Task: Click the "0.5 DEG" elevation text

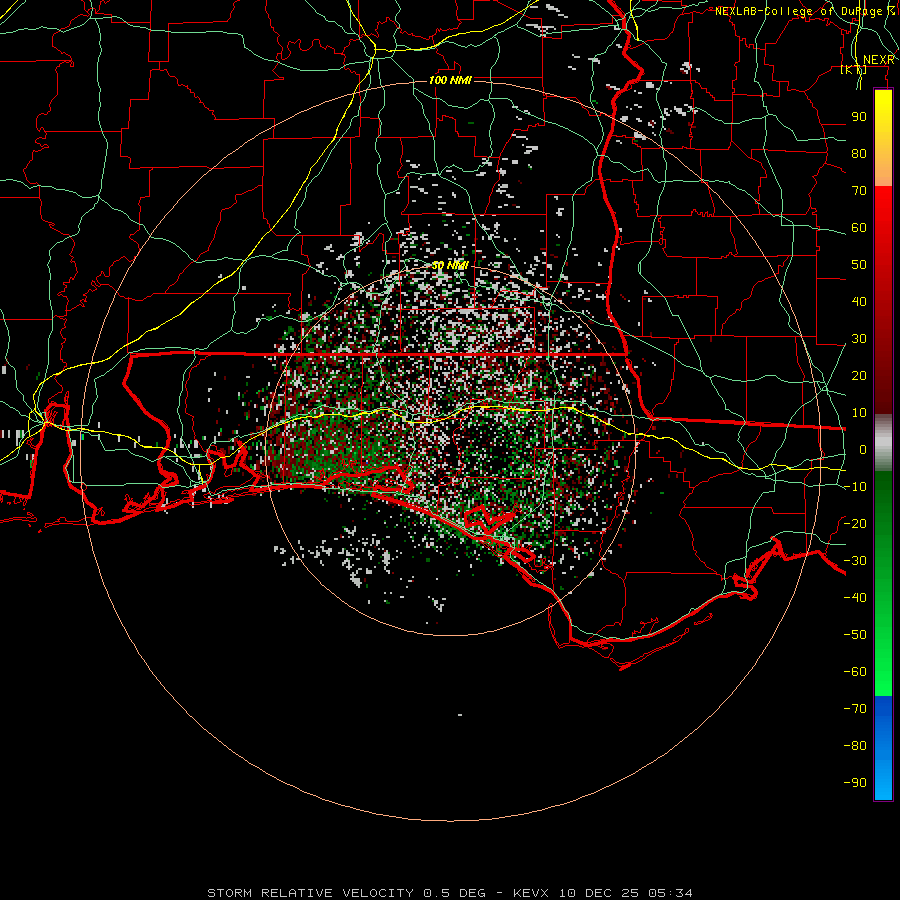Action: pos(454,893)
